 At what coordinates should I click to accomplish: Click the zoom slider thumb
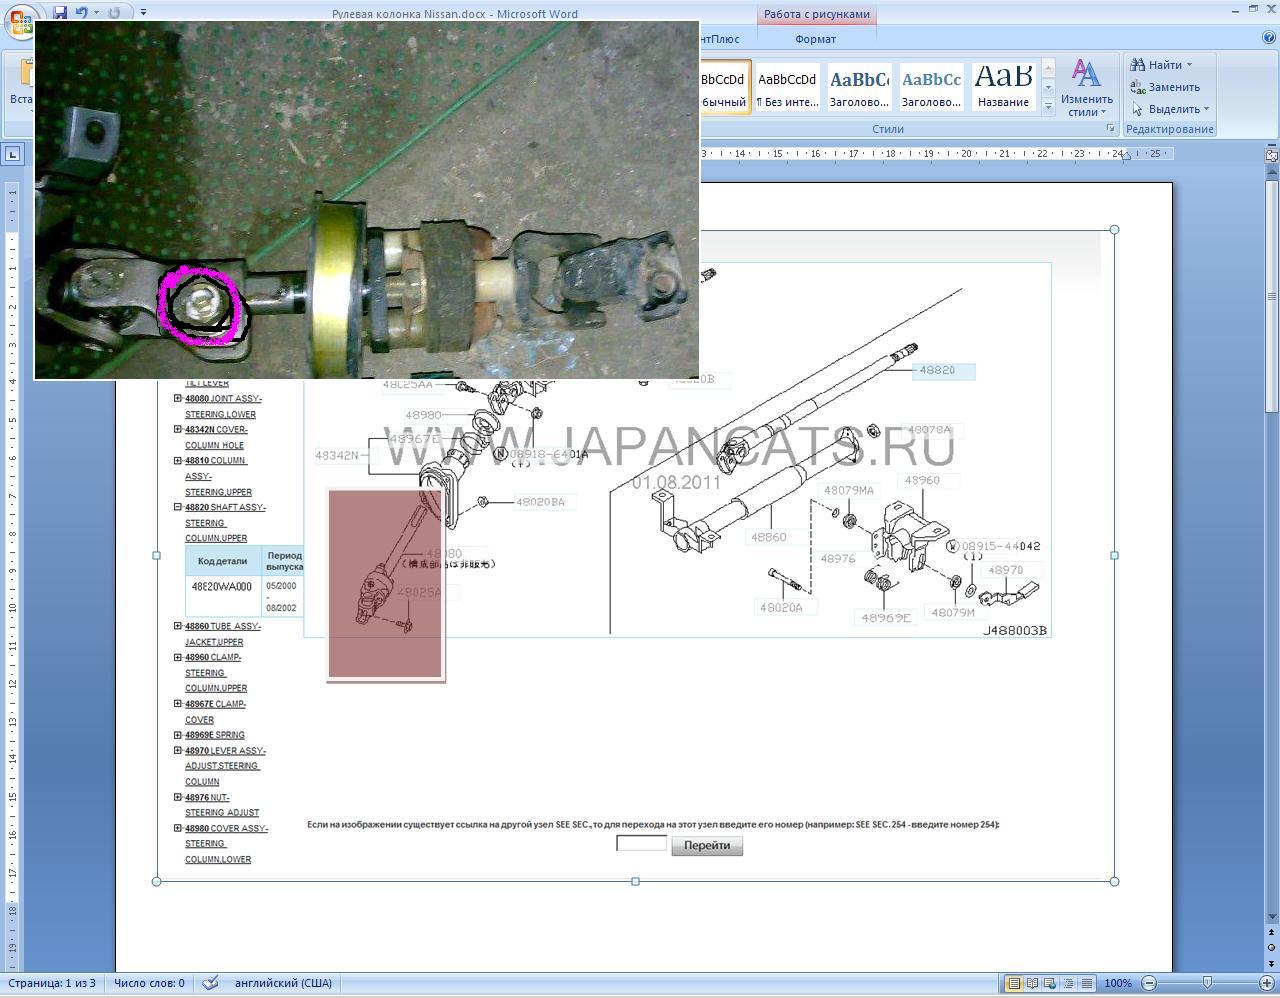pos(1207,983)
